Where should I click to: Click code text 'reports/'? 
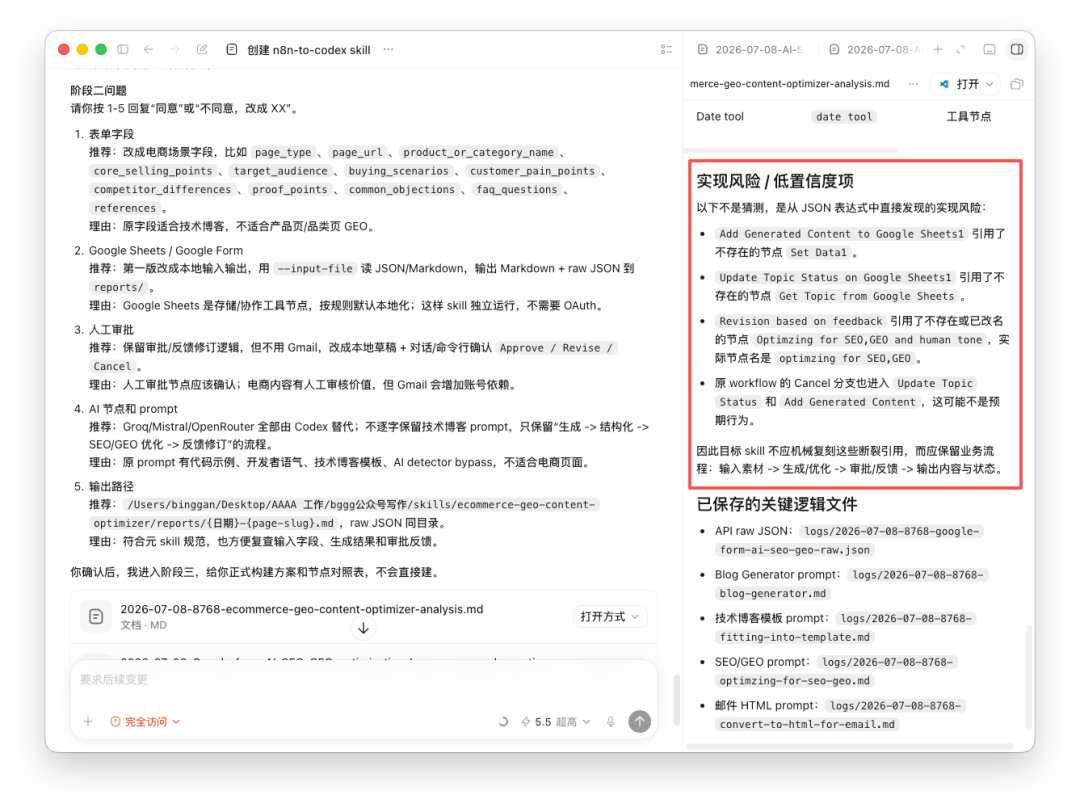118,287
